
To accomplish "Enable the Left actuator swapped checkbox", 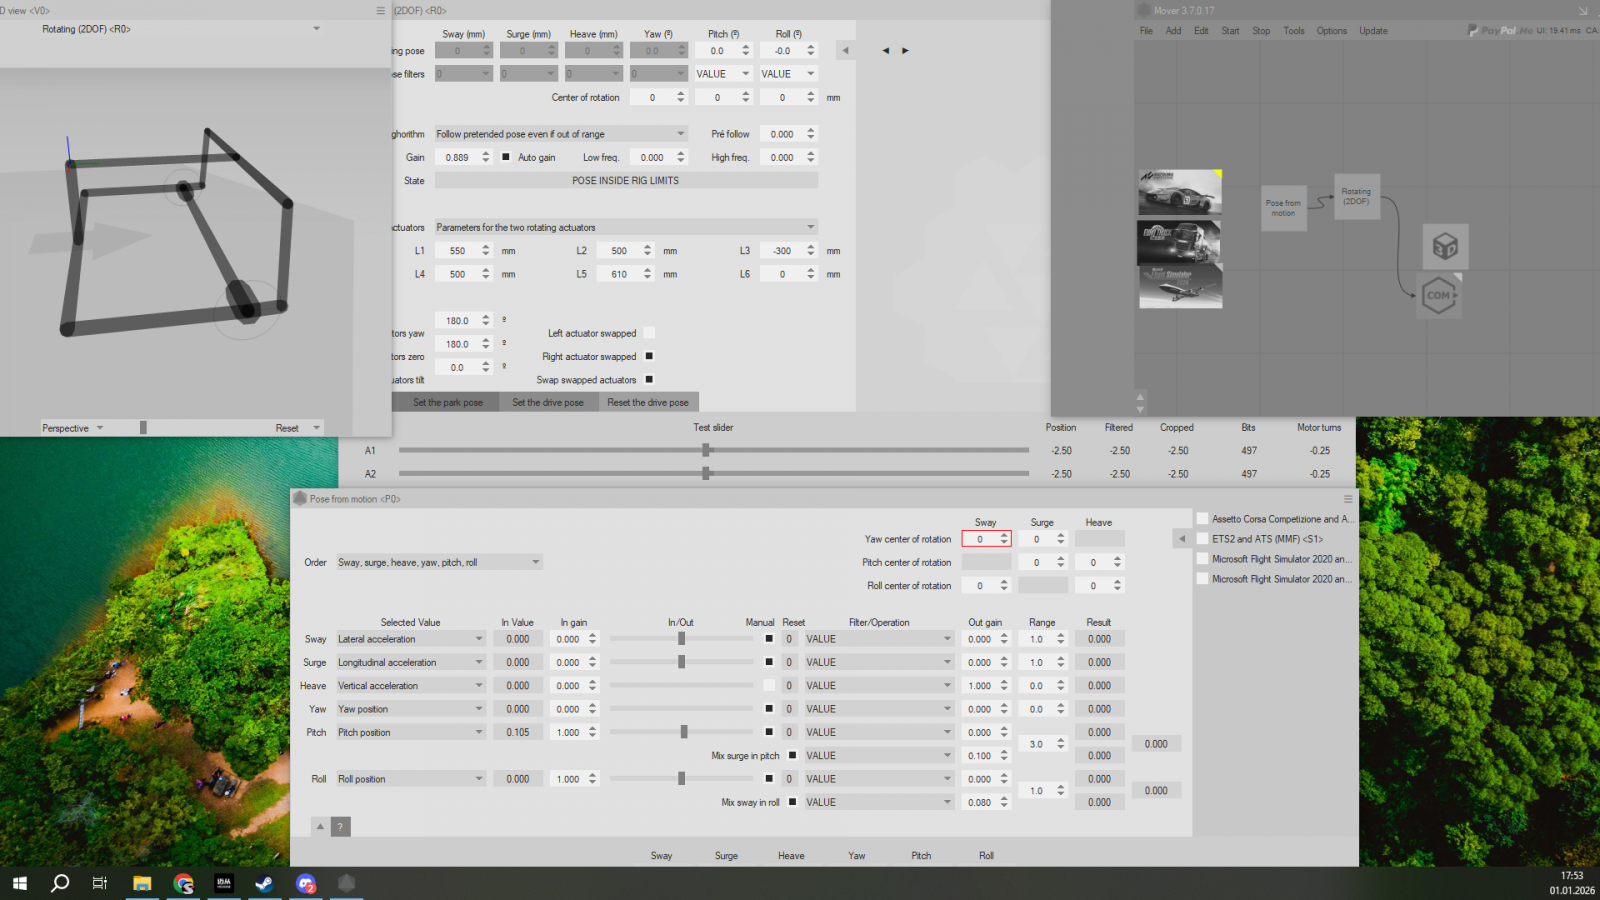I will coord(649,333).
